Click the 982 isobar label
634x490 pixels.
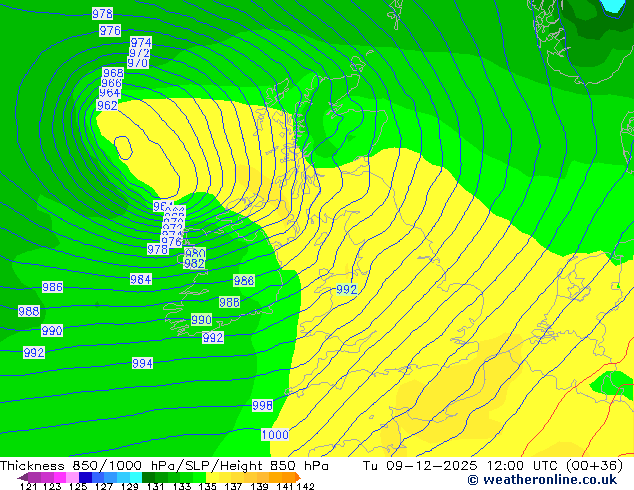point(194,264)
